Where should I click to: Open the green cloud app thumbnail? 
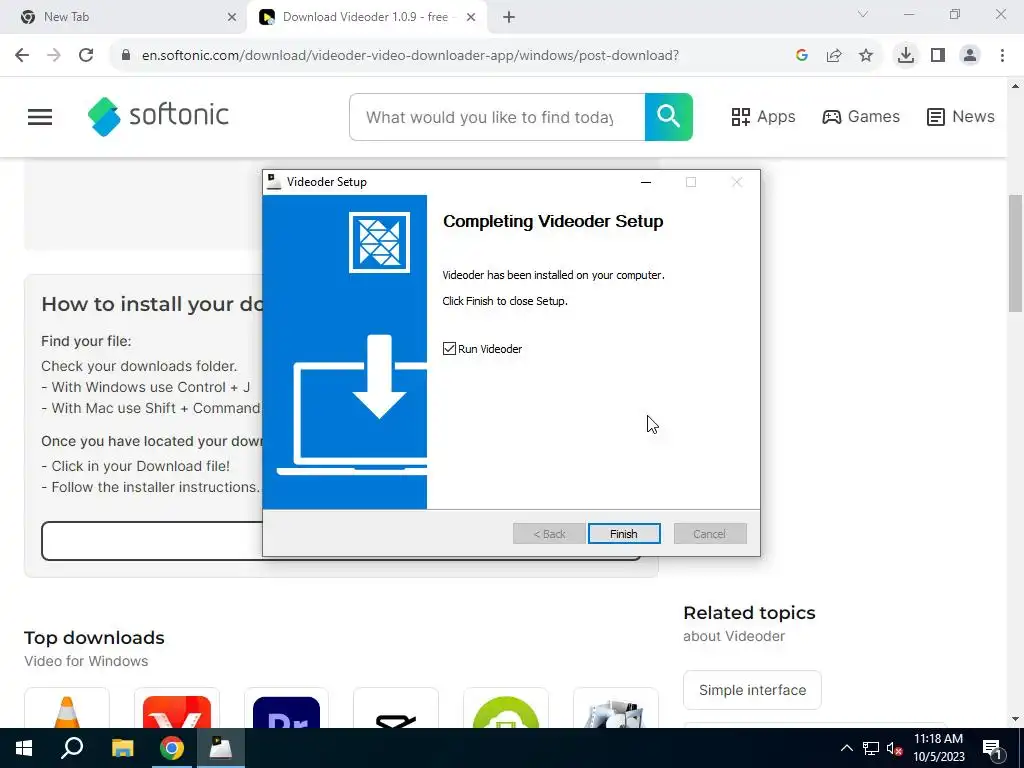(505, 708)
